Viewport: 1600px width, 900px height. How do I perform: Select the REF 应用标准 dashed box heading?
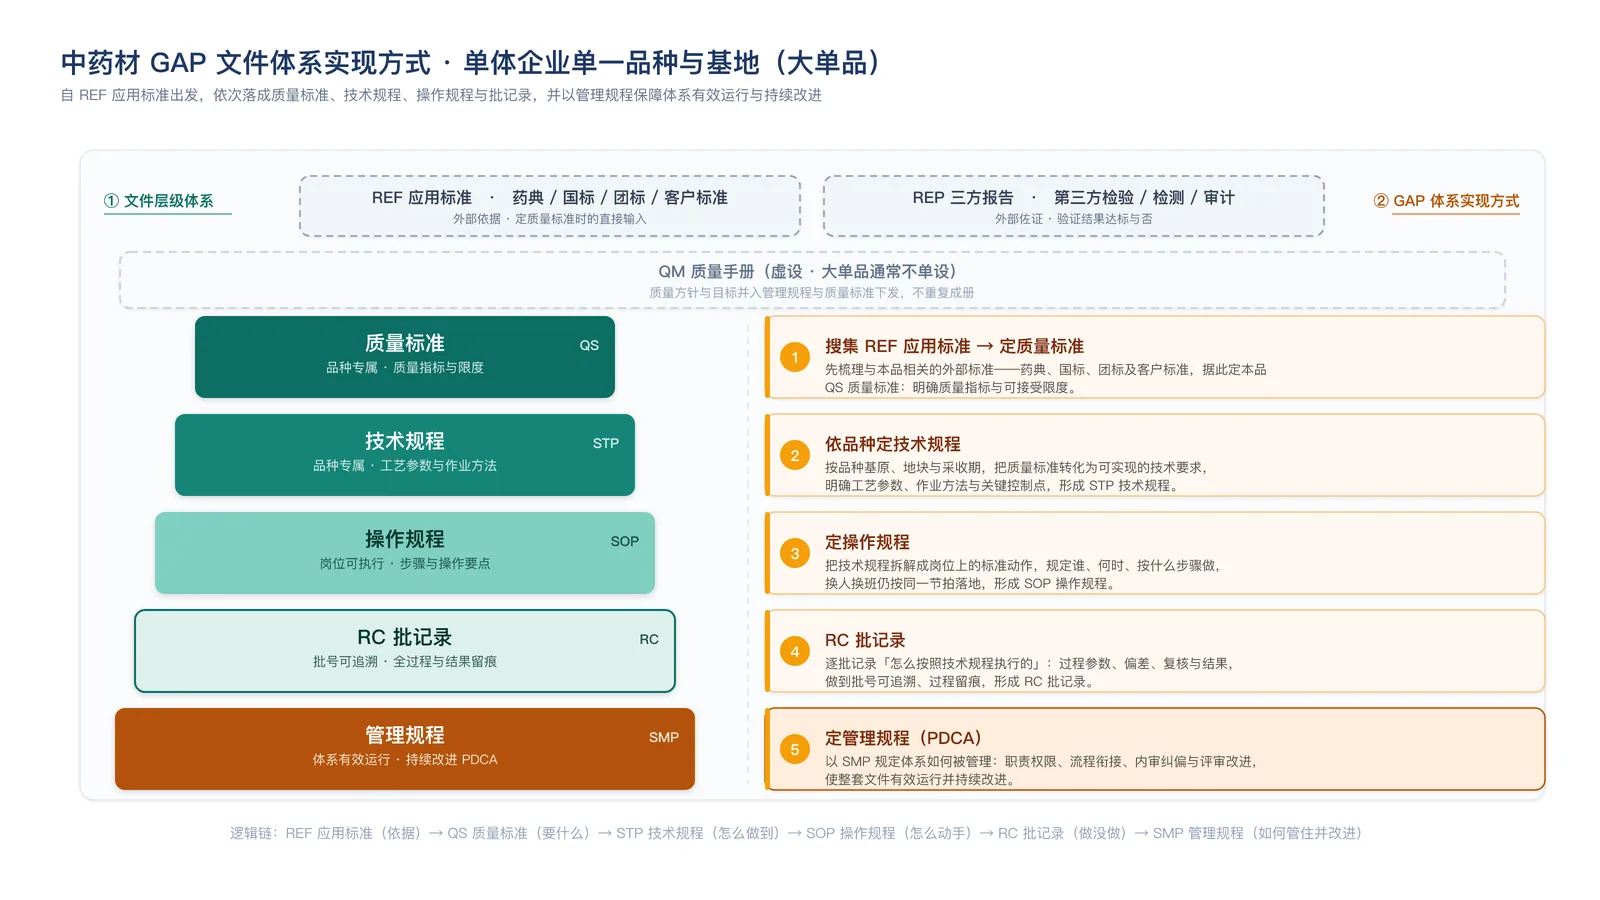point(550,198)
